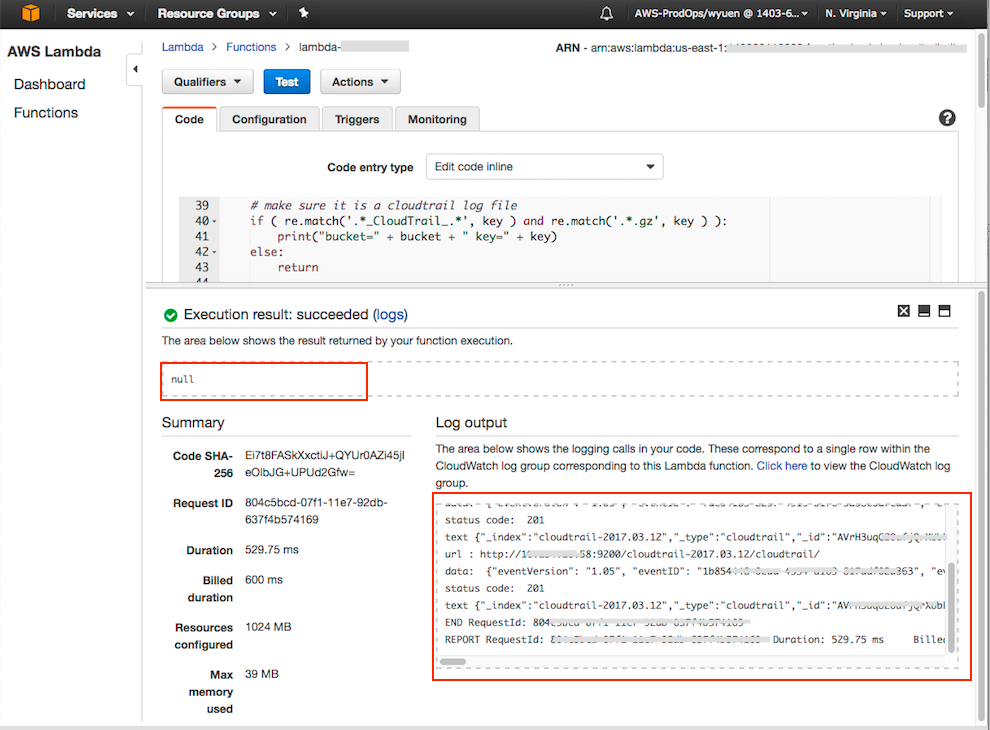990x730 pixels.
Task: Click the END RequestId log line
Action: 597,623
